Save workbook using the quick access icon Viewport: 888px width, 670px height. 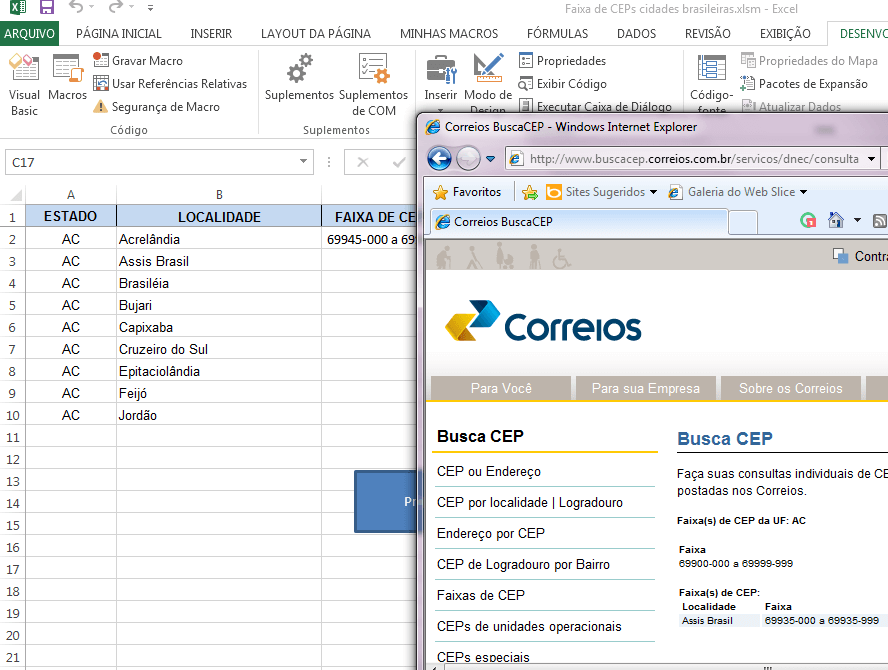tap(46, 9)
